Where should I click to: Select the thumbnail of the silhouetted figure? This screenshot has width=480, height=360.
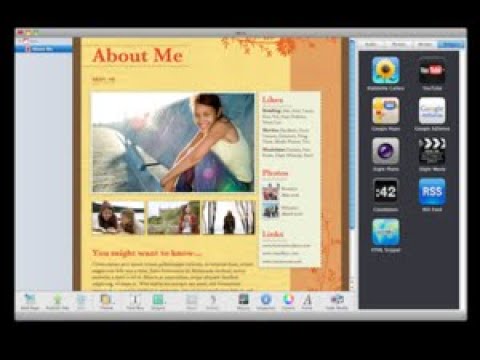229,217
